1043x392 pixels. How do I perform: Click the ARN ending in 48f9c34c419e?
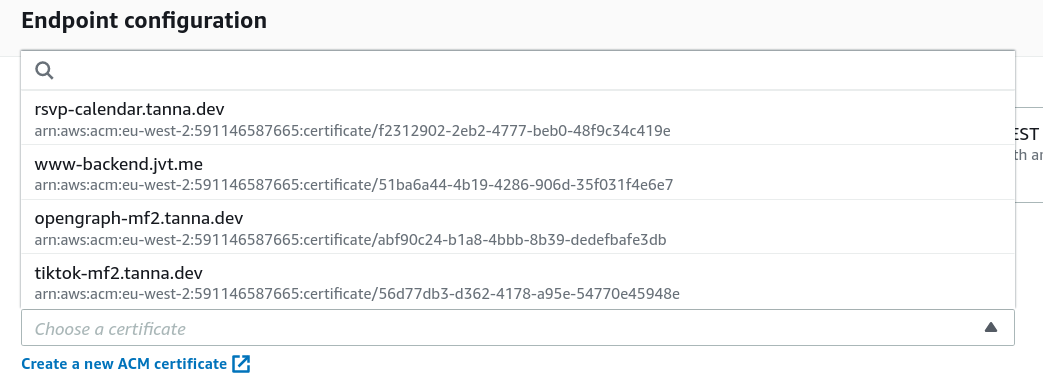pos(353,130)
